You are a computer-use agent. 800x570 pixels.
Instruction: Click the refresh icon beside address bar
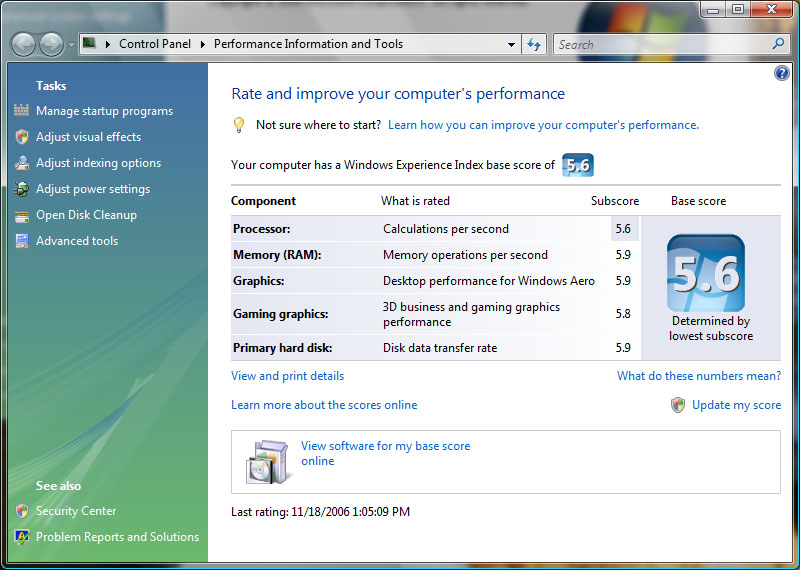pos(534,44)
